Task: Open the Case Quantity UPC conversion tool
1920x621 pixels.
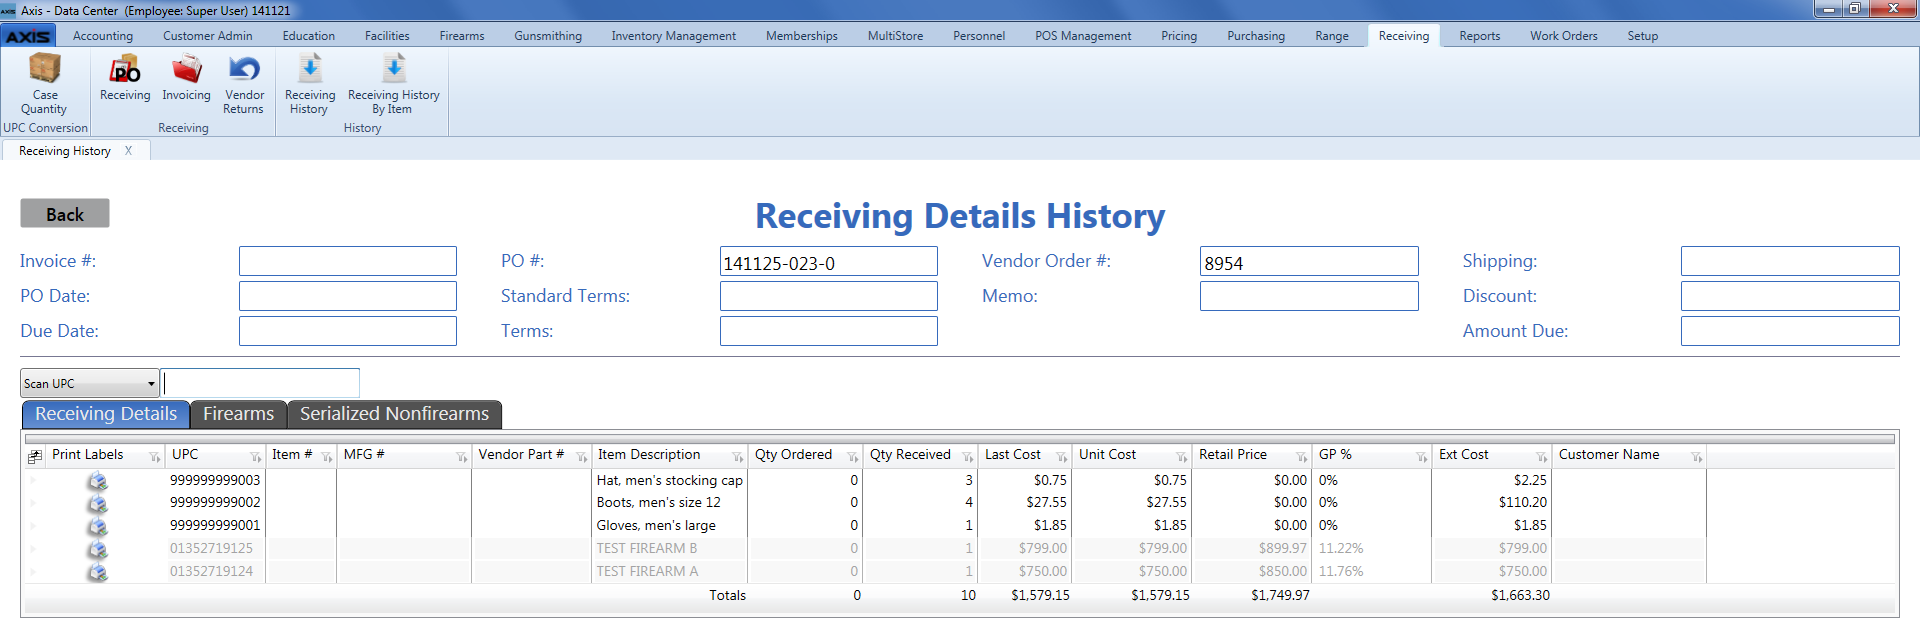Action: pos(45,84)
